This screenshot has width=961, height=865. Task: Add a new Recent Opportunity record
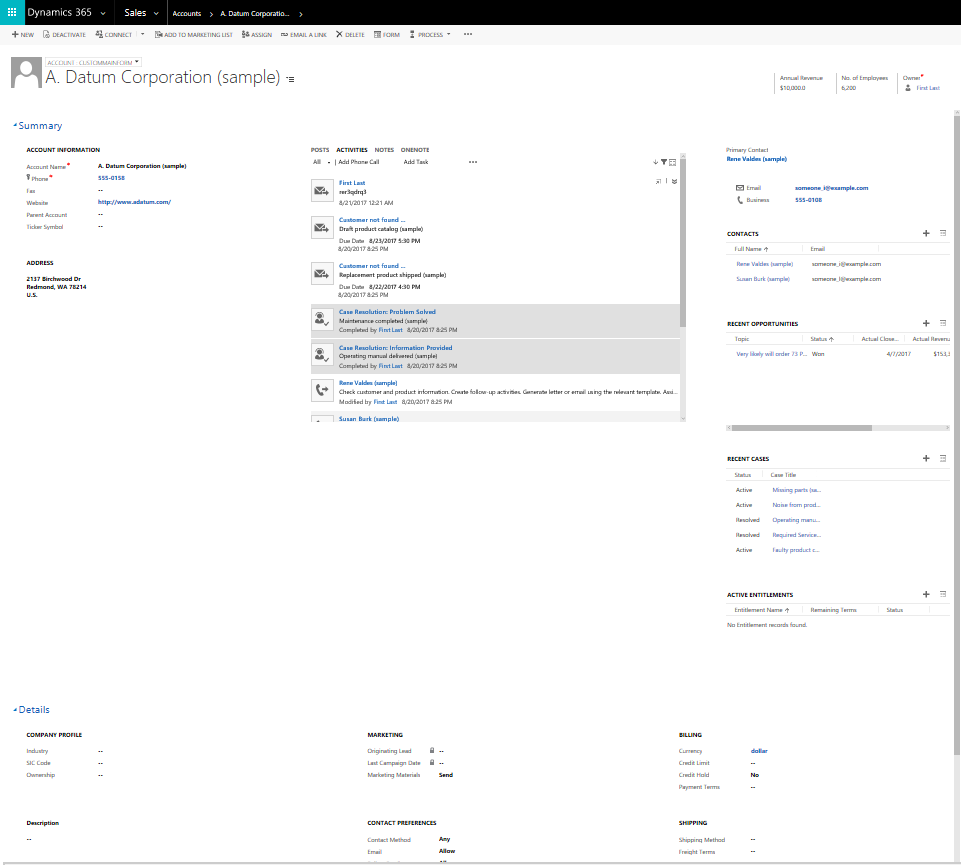click(x=926, y=323)
